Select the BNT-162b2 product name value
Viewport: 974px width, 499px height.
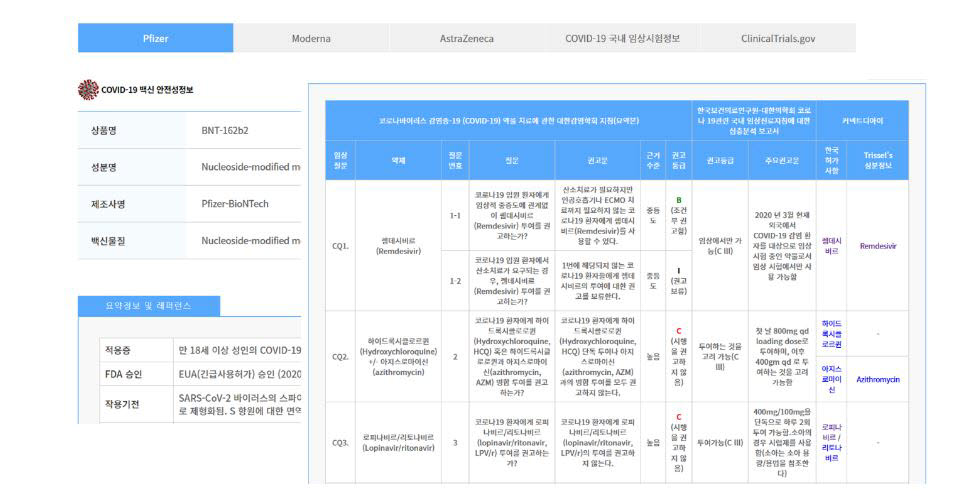pos(225,130)
